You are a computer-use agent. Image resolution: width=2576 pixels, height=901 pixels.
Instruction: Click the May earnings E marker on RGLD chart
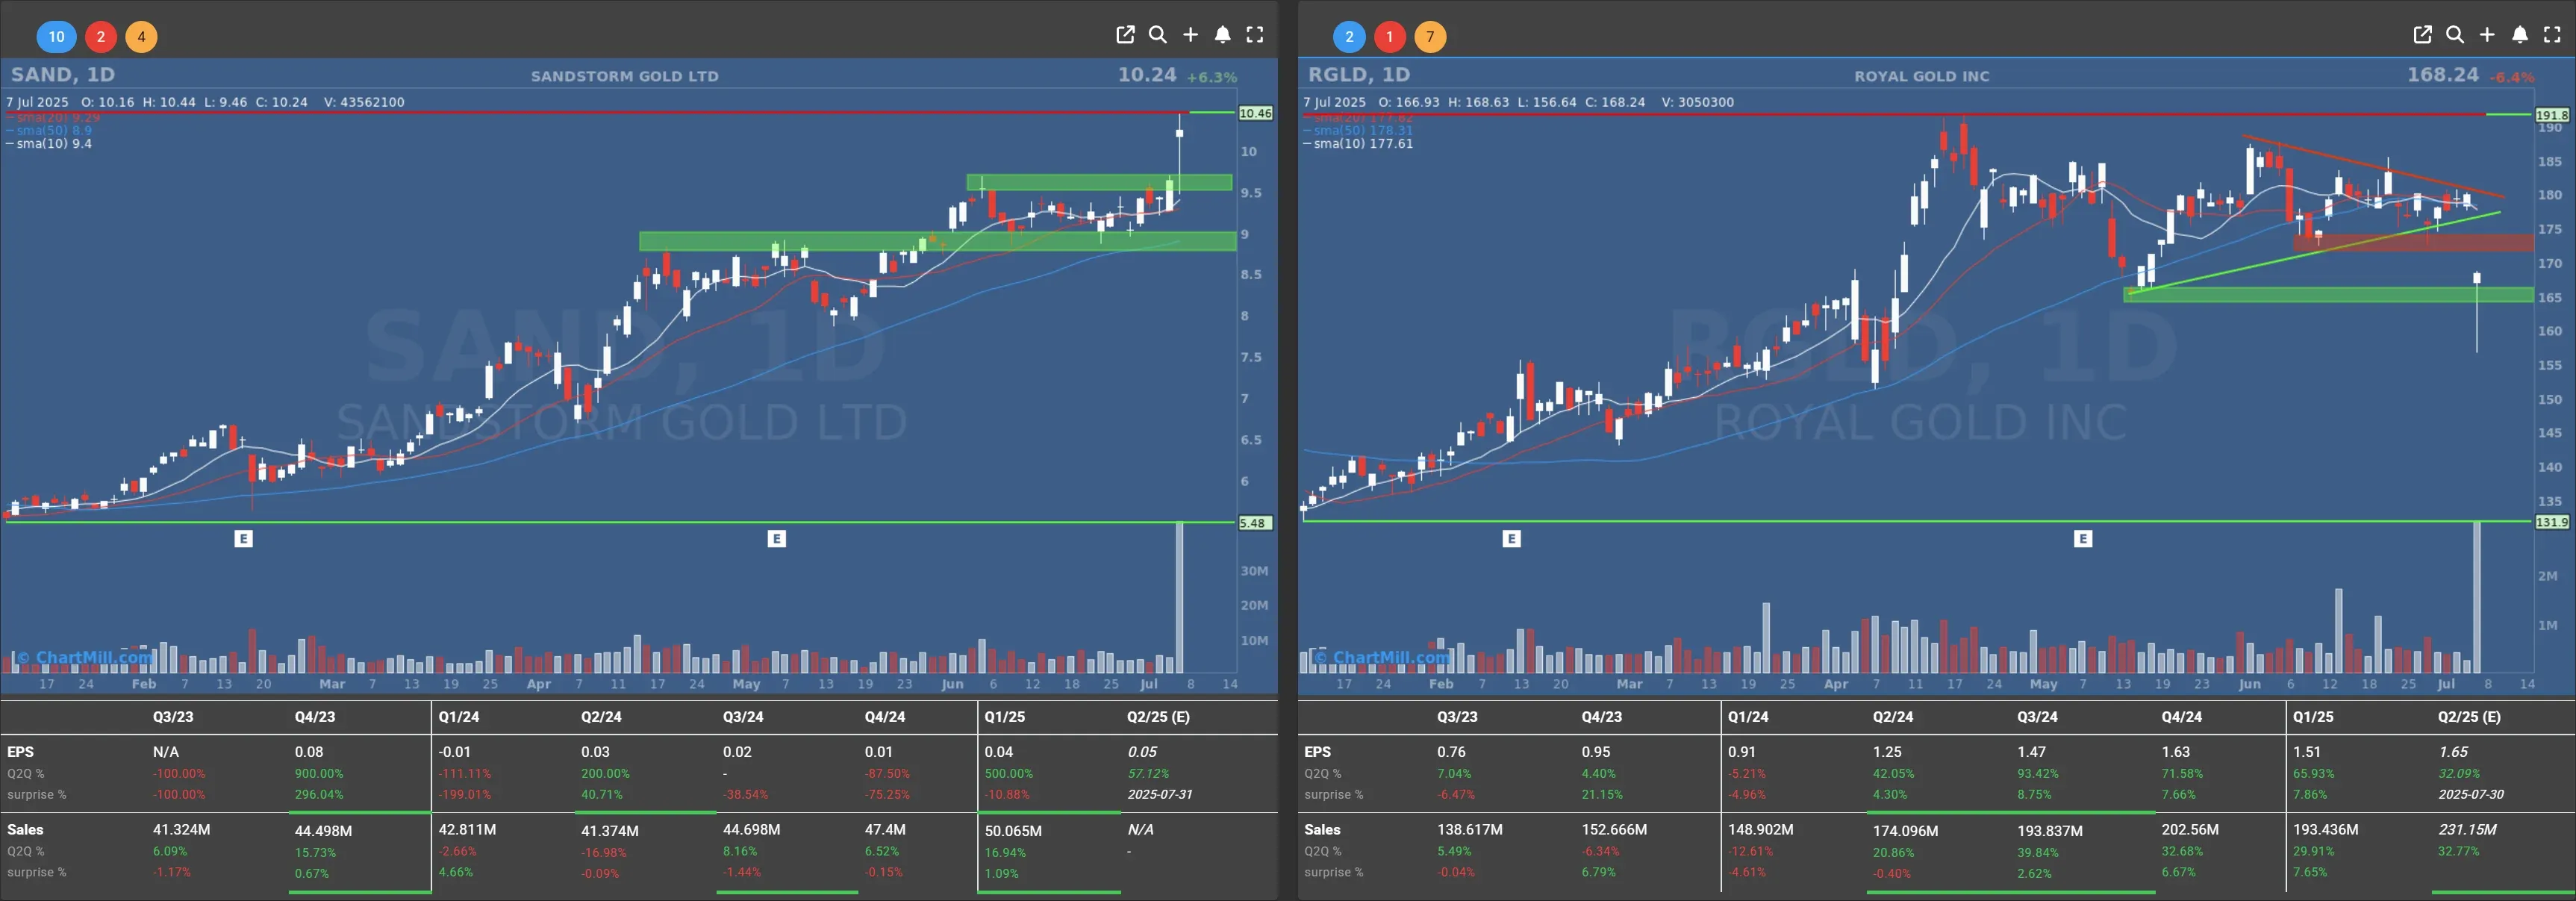pyautogui.click(x=2083, y=539)
